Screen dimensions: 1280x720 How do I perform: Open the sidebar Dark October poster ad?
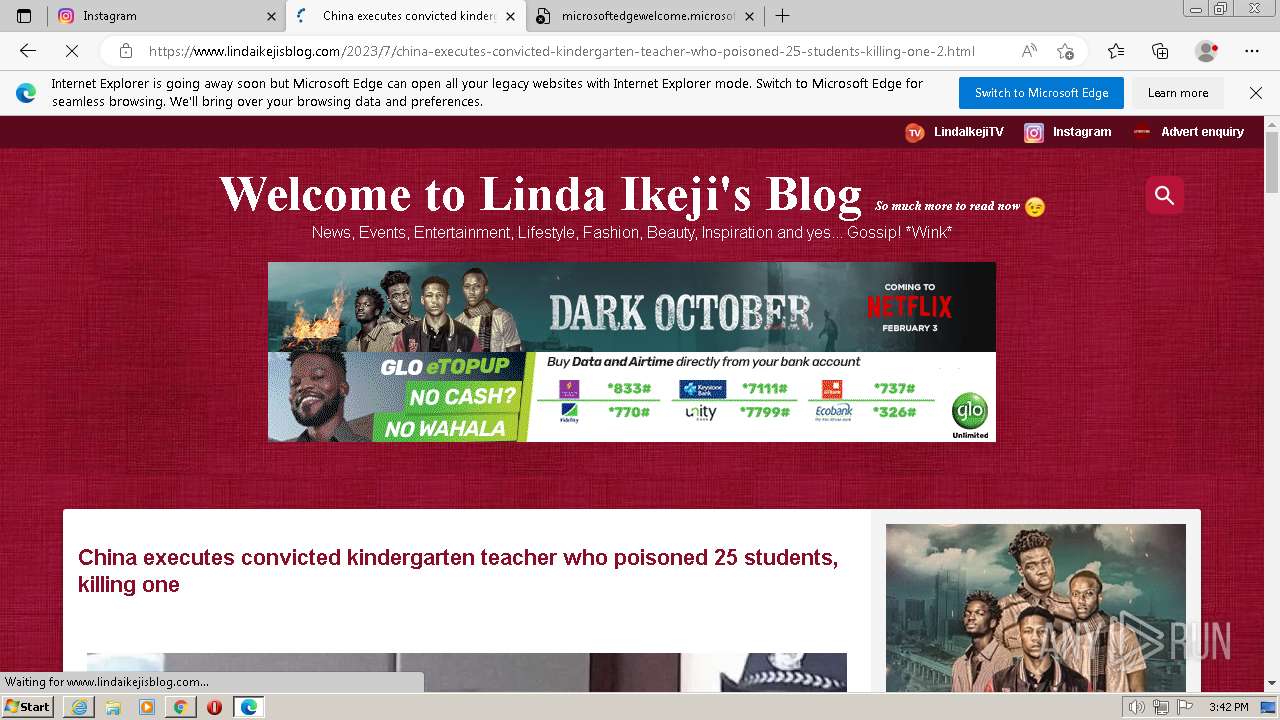[x=1036, y=608]
